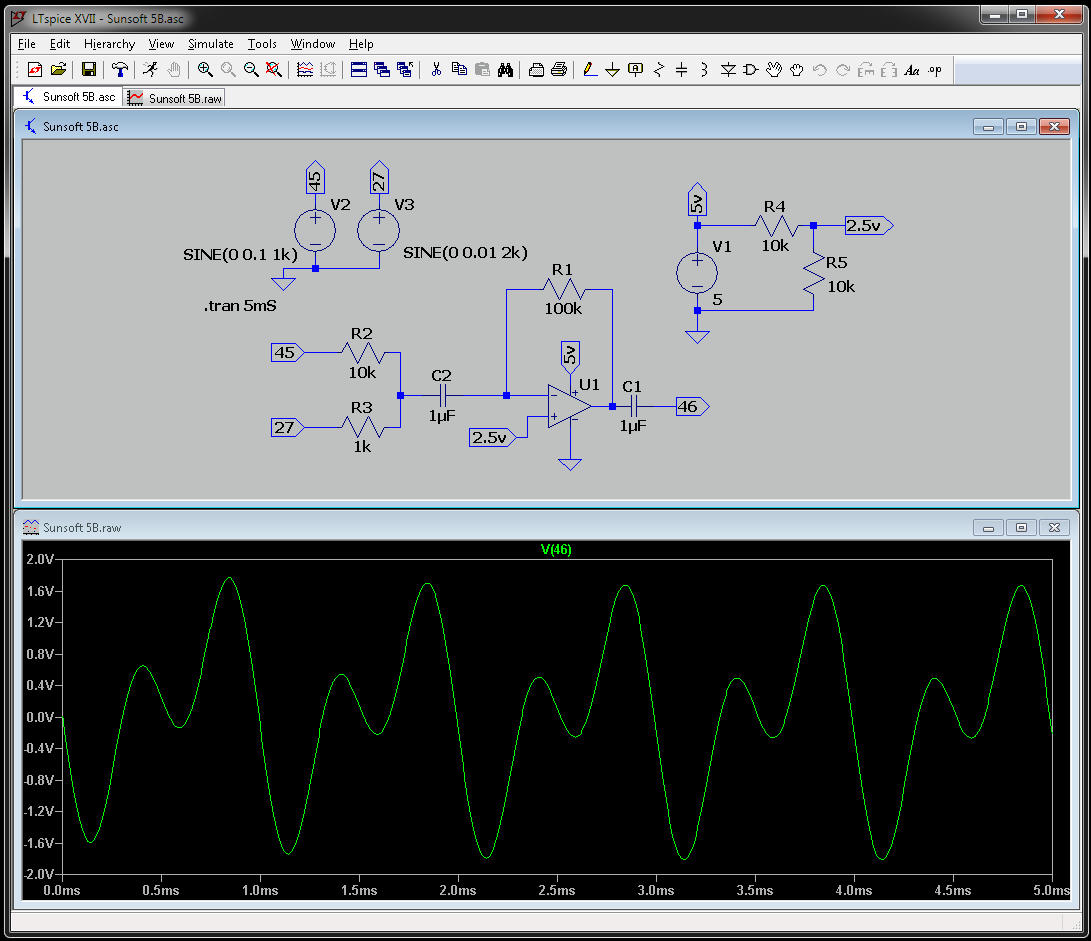Insert text with the Aa tool
The image size is (1091, 941).
pyautogui.click(x=912, y=70)
